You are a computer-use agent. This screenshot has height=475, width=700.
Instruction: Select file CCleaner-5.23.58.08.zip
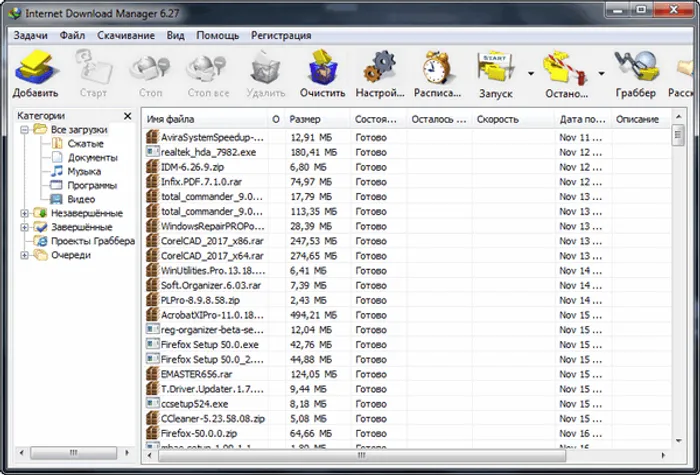click(x=212, y=419)
